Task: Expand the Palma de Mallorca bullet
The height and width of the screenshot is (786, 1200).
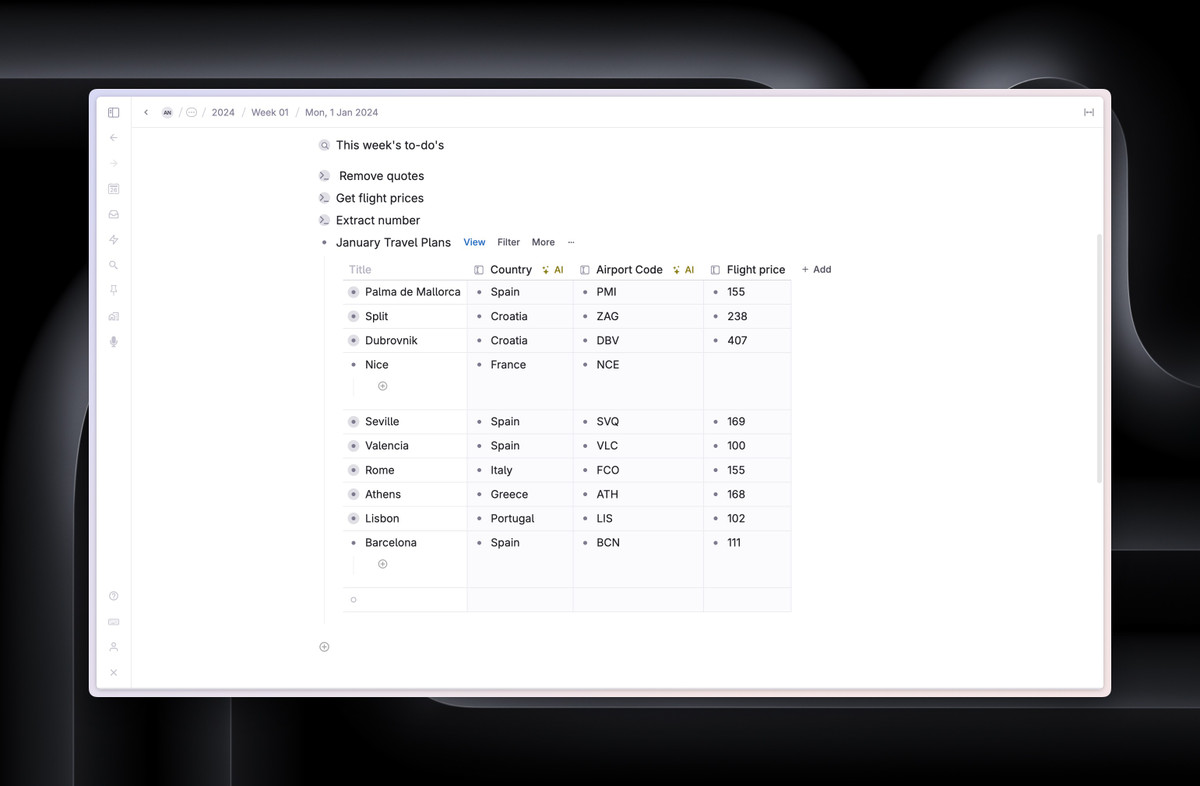Action: (353, 292)
